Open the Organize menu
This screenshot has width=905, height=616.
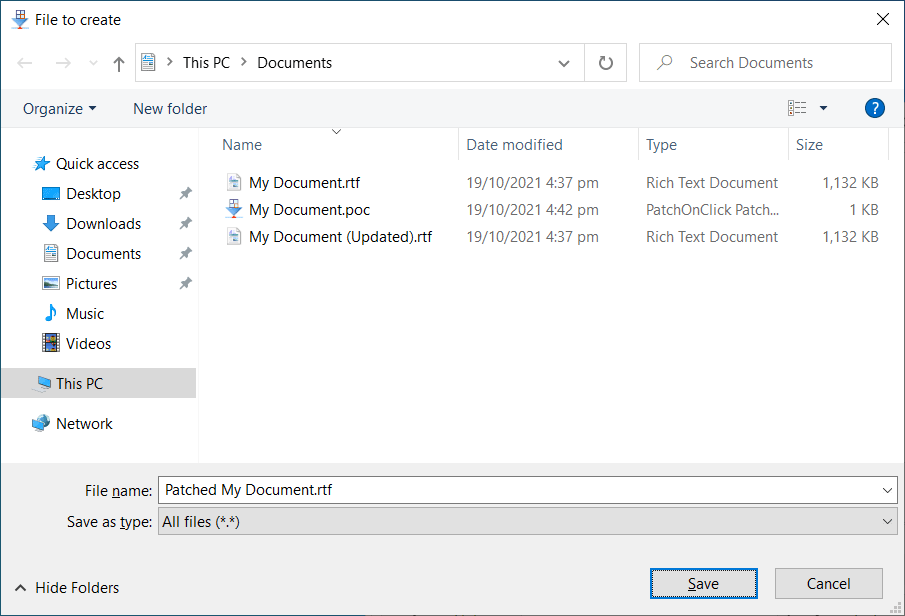[59, 109]
